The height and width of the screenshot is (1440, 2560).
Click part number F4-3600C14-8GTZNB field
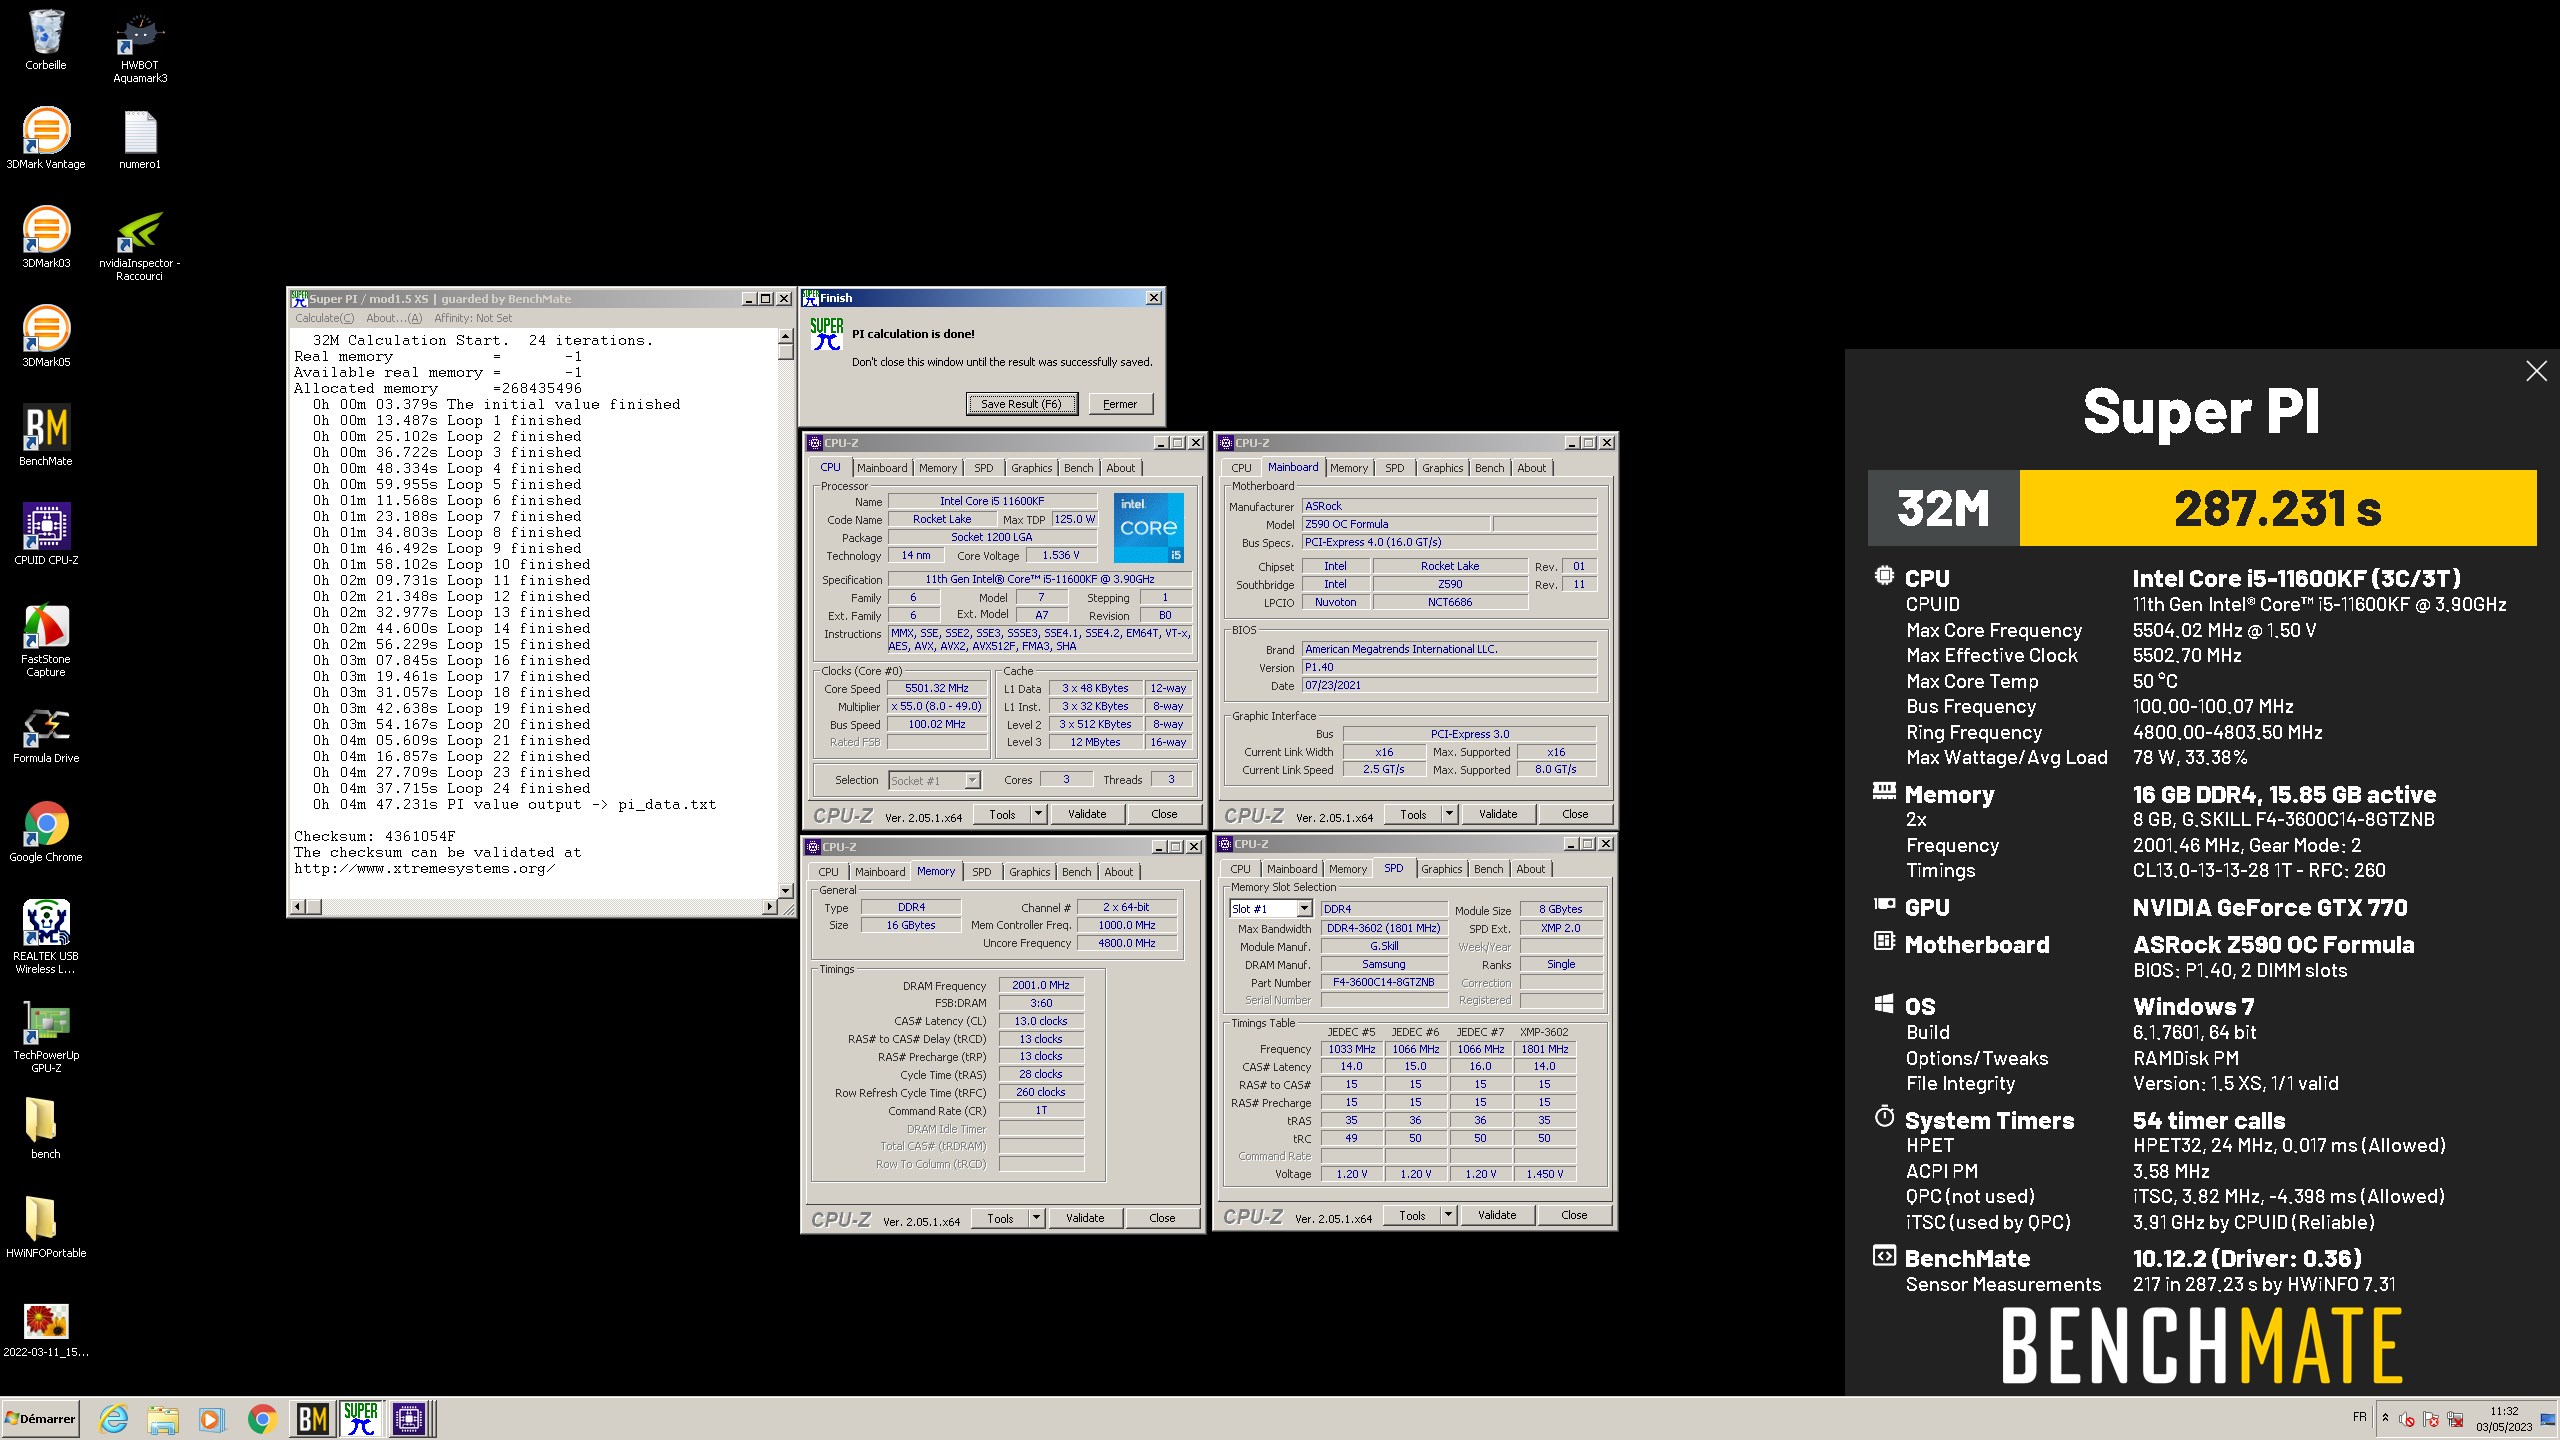(1383, 982)
